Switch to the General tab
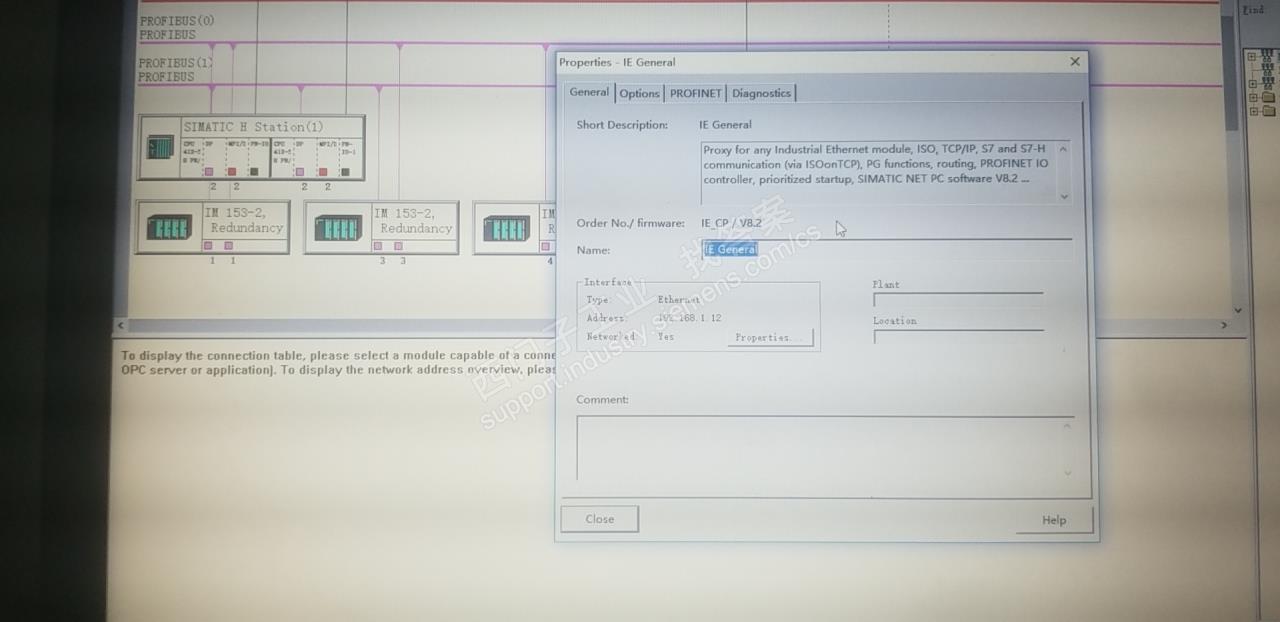The width and height of the screenshot is (1280, 622). click(589, 92)
